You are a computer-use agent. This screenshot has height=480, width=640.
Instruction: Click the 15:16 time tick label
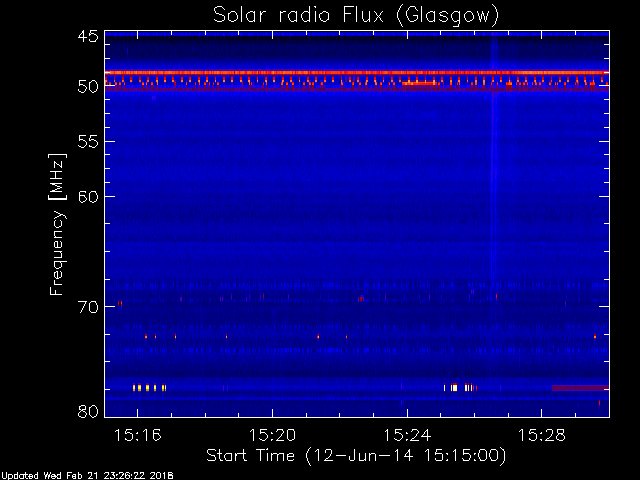138,435
